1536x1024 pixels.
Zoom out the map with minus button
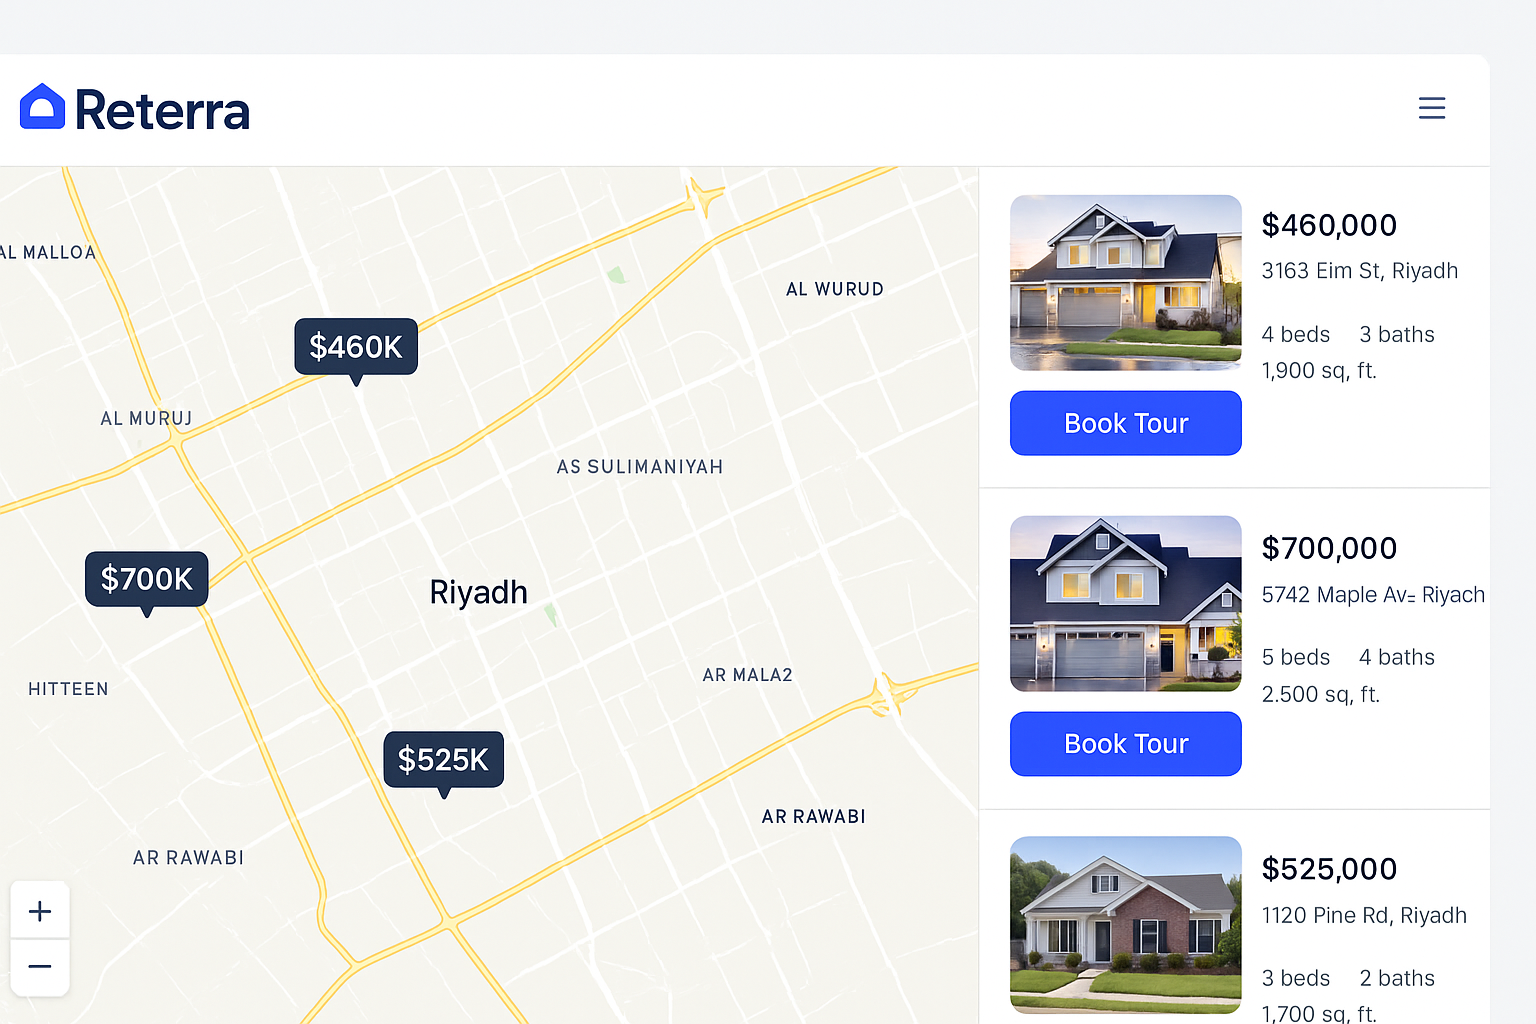[40, 967]
